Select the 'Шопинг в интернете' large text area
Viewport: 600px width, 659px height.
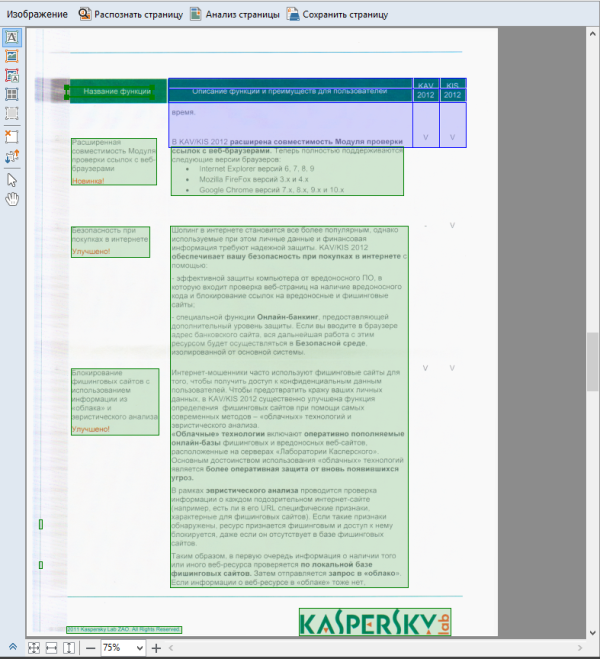[289, 406]
